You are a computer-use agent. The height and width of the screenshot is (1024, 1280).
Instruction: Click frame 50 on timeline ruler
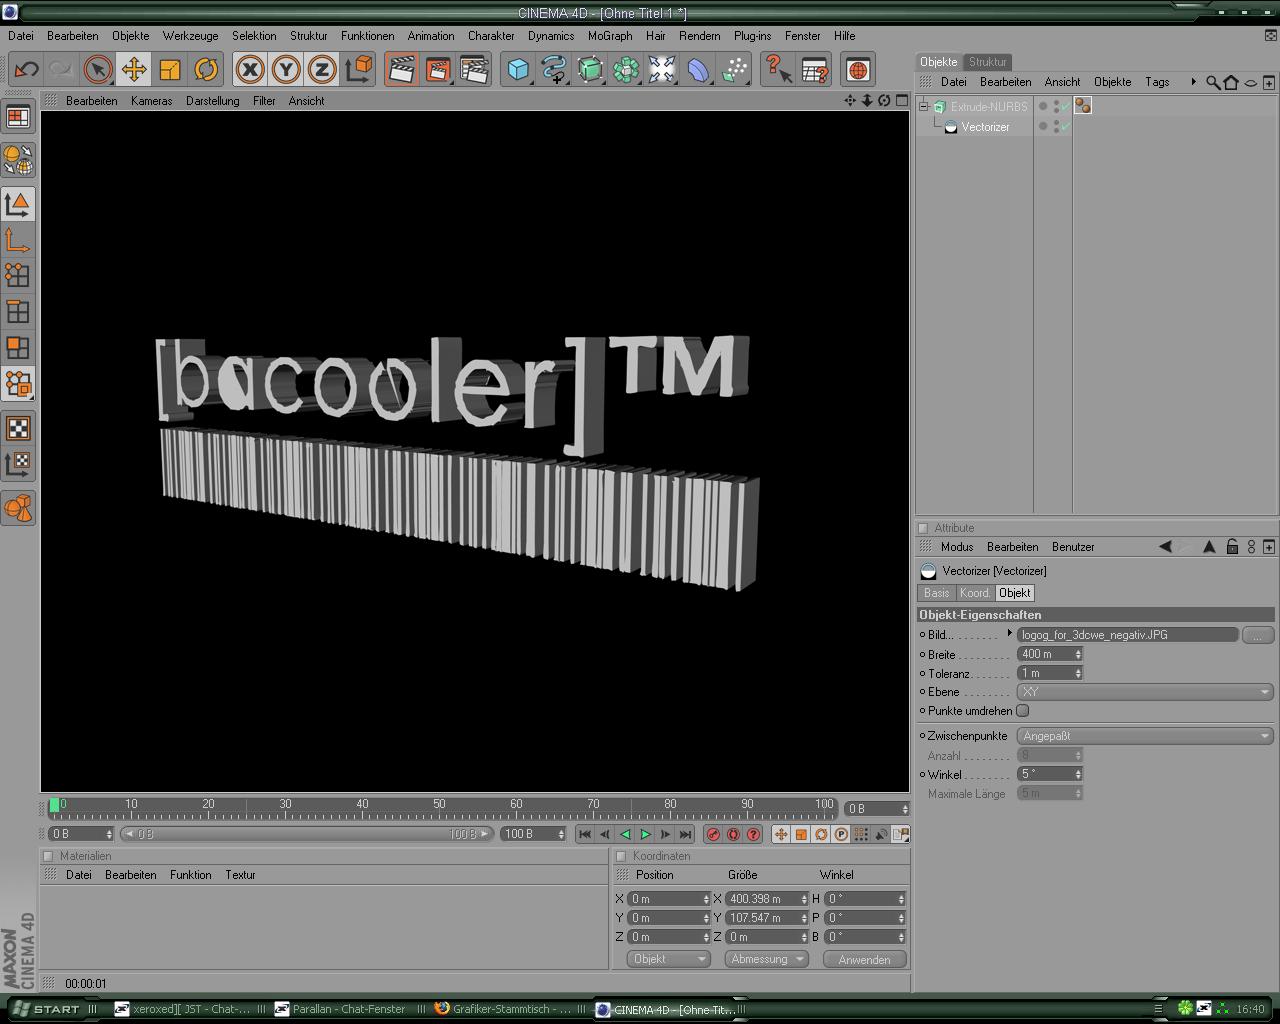point(439,805)
